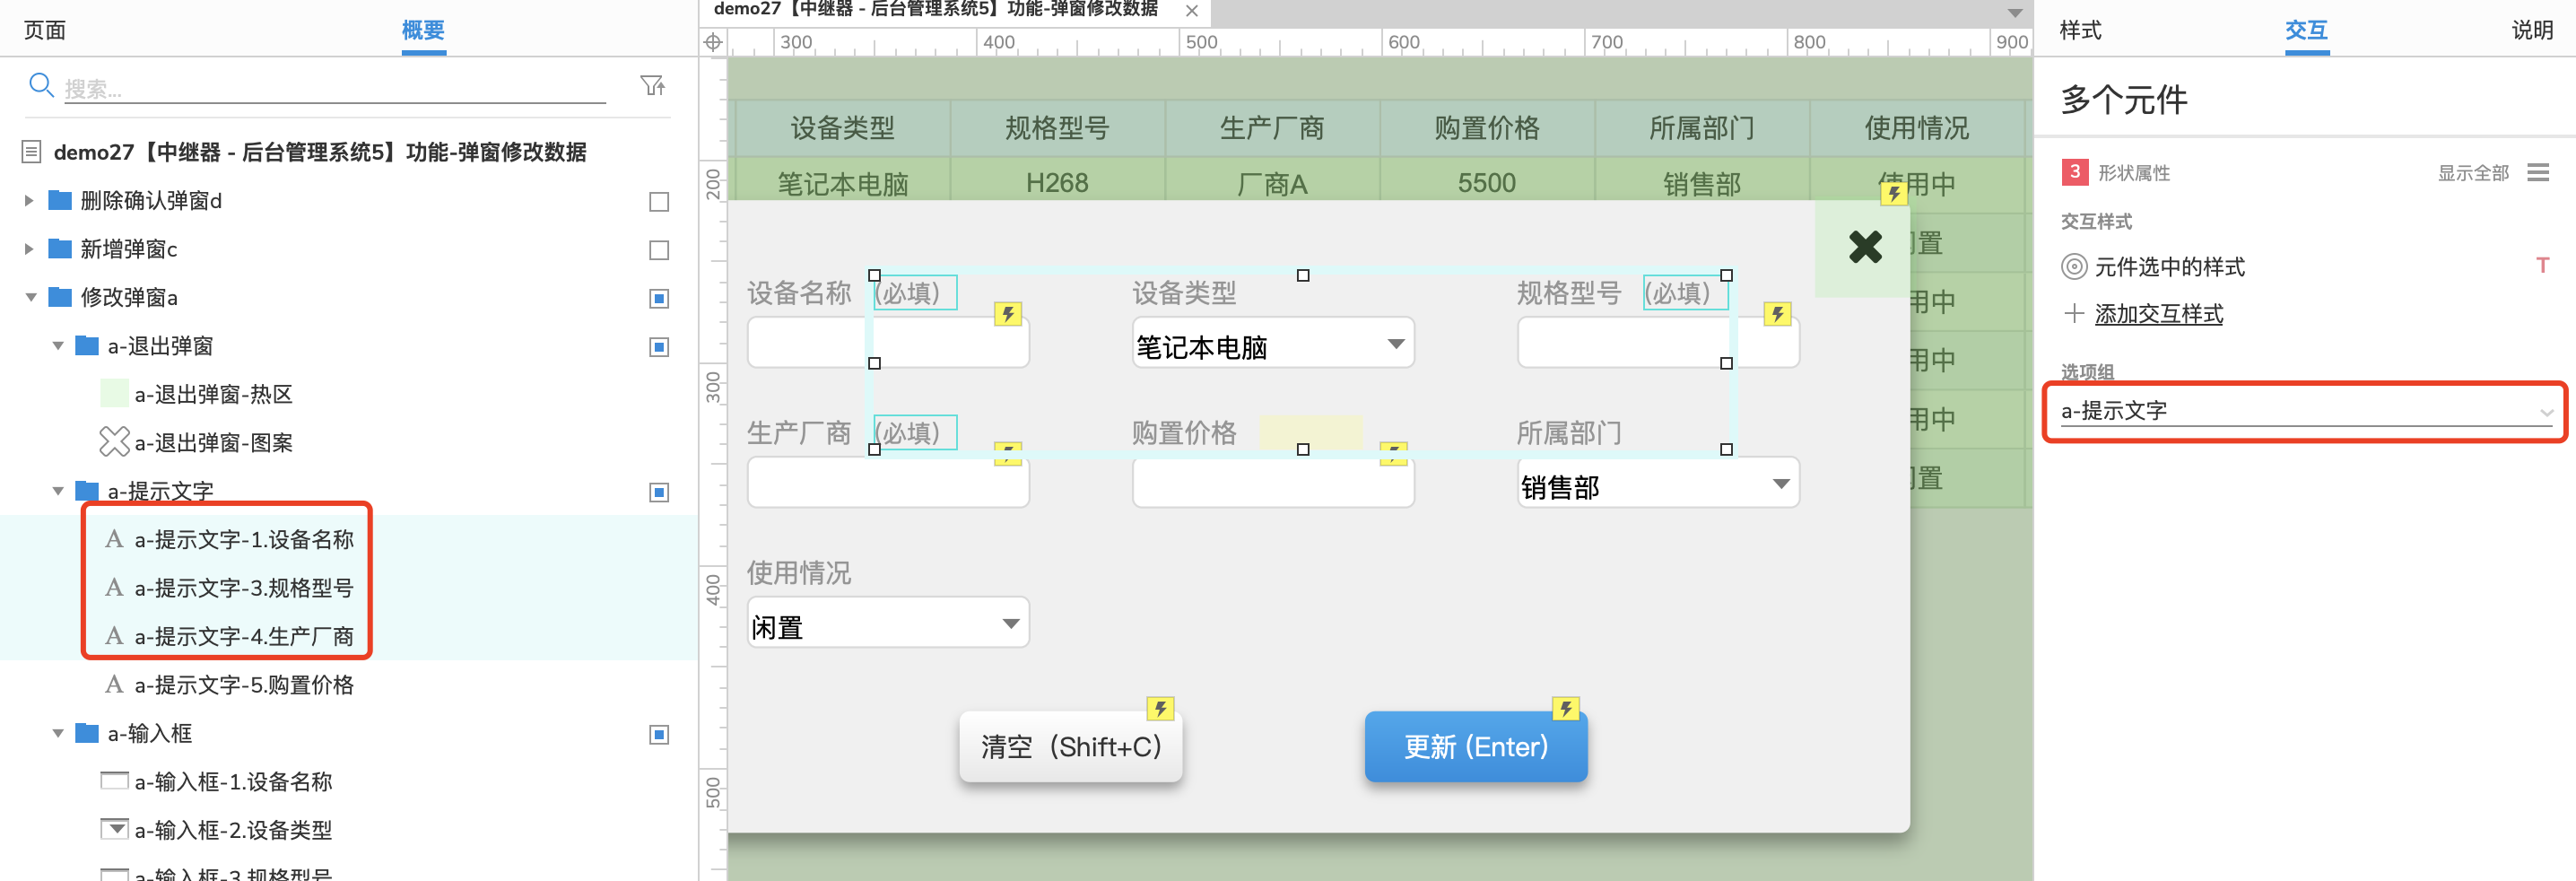The height and width of the screenshot is (881, 2576).
Task: Open the hamburger menu beside 显示全部
Action: point(2538,173)
